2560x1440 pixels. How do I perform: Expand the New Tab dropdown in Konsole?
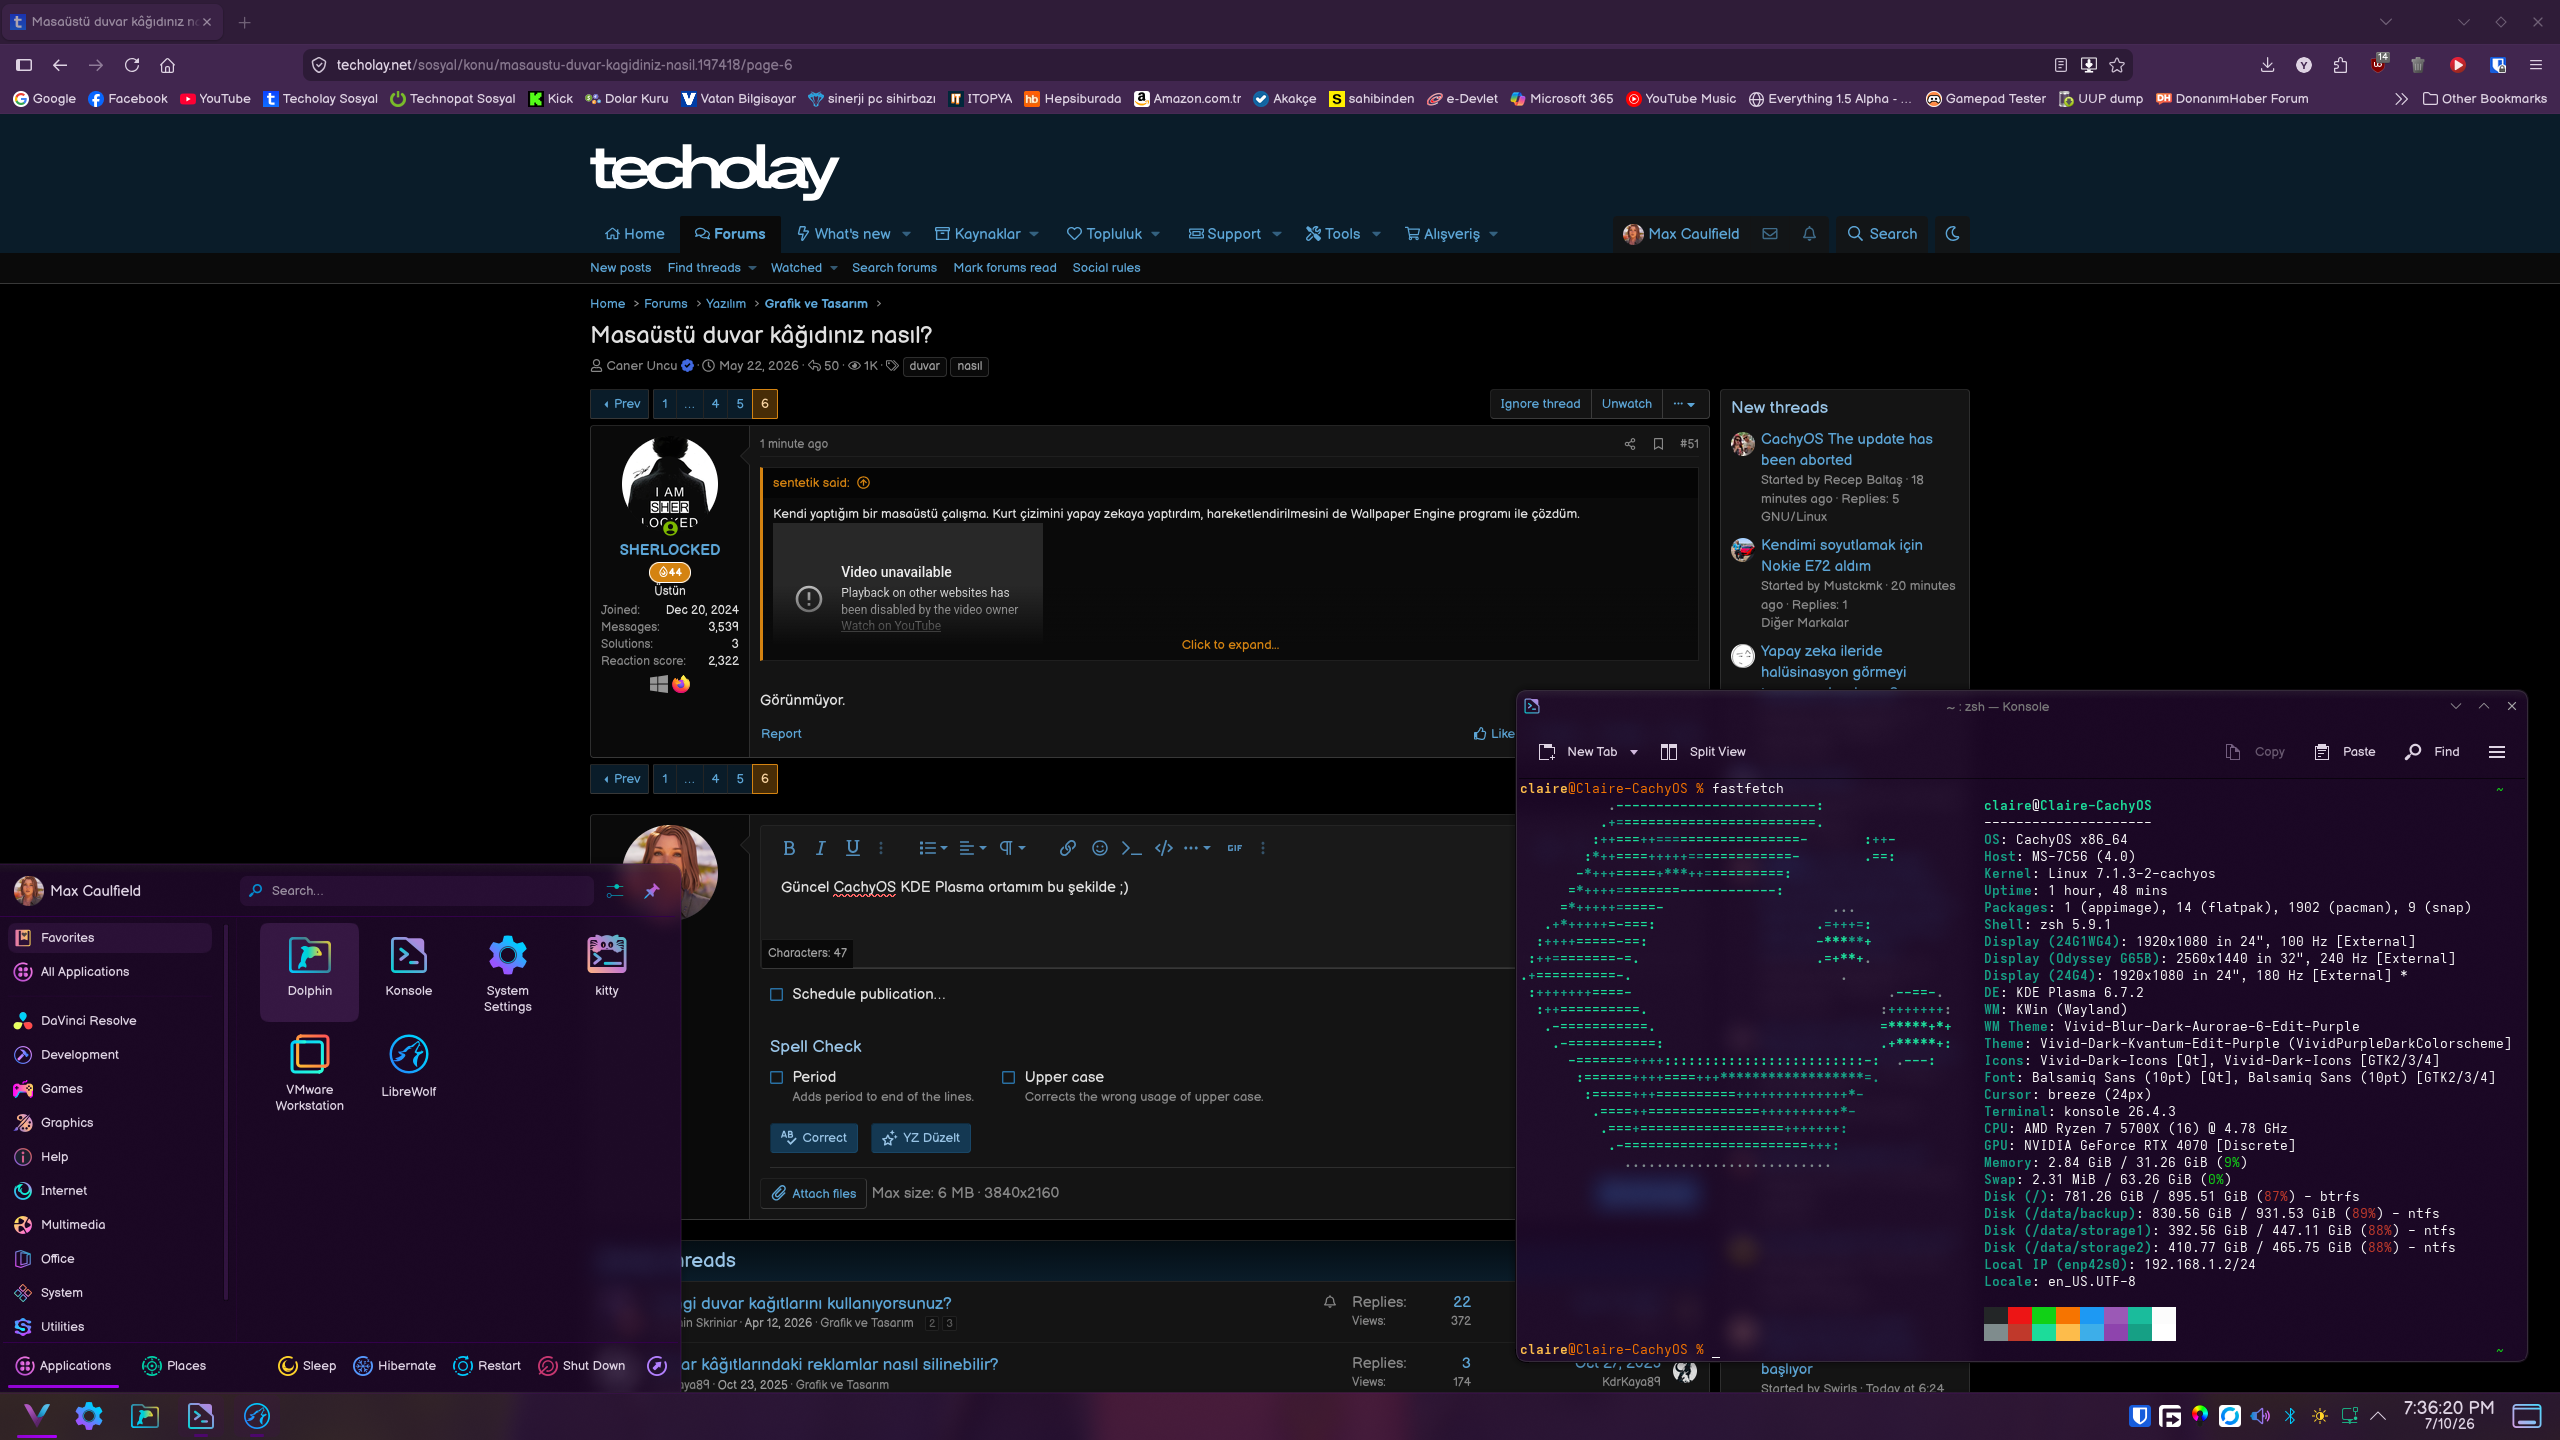click(x=1634, y=752)
